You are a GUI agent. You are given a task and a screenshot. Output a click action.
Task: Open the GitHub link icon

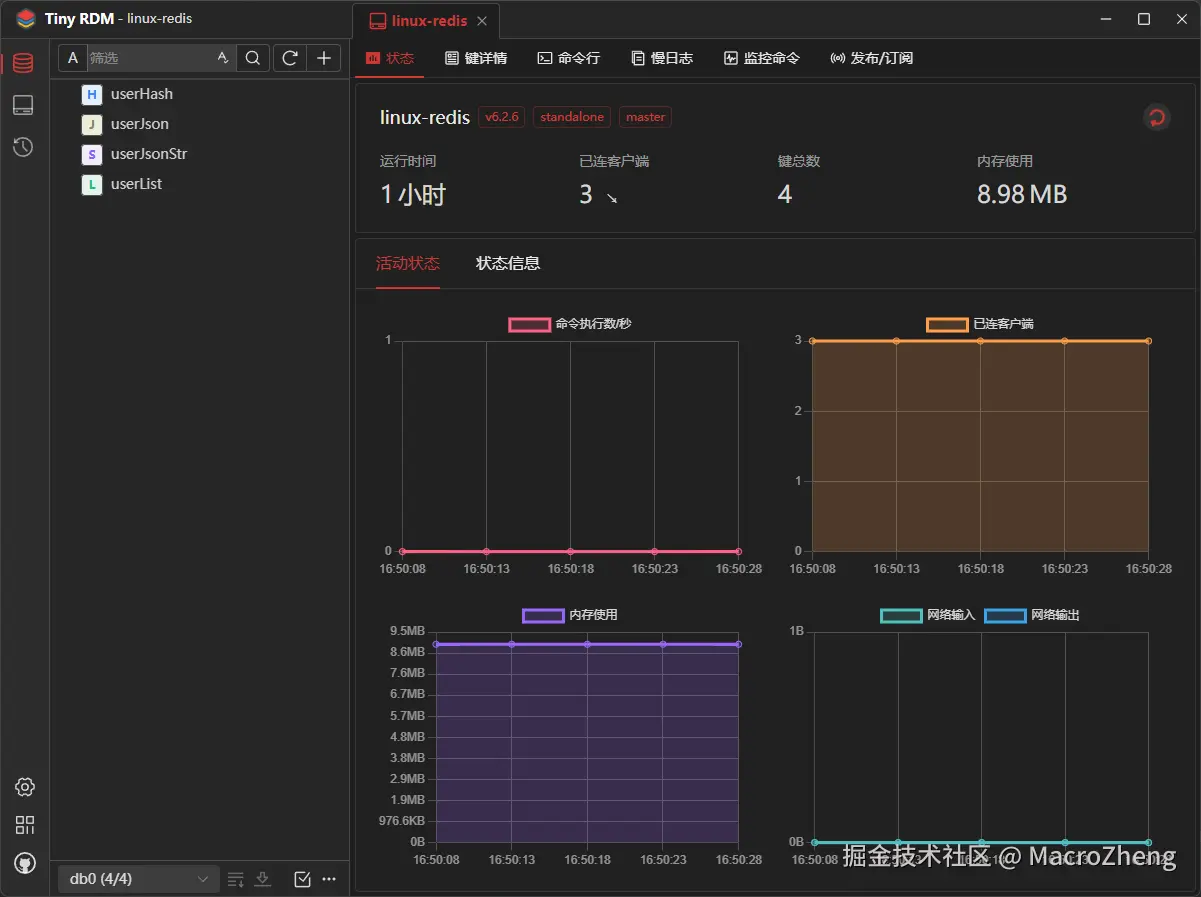tap(25, 863)
